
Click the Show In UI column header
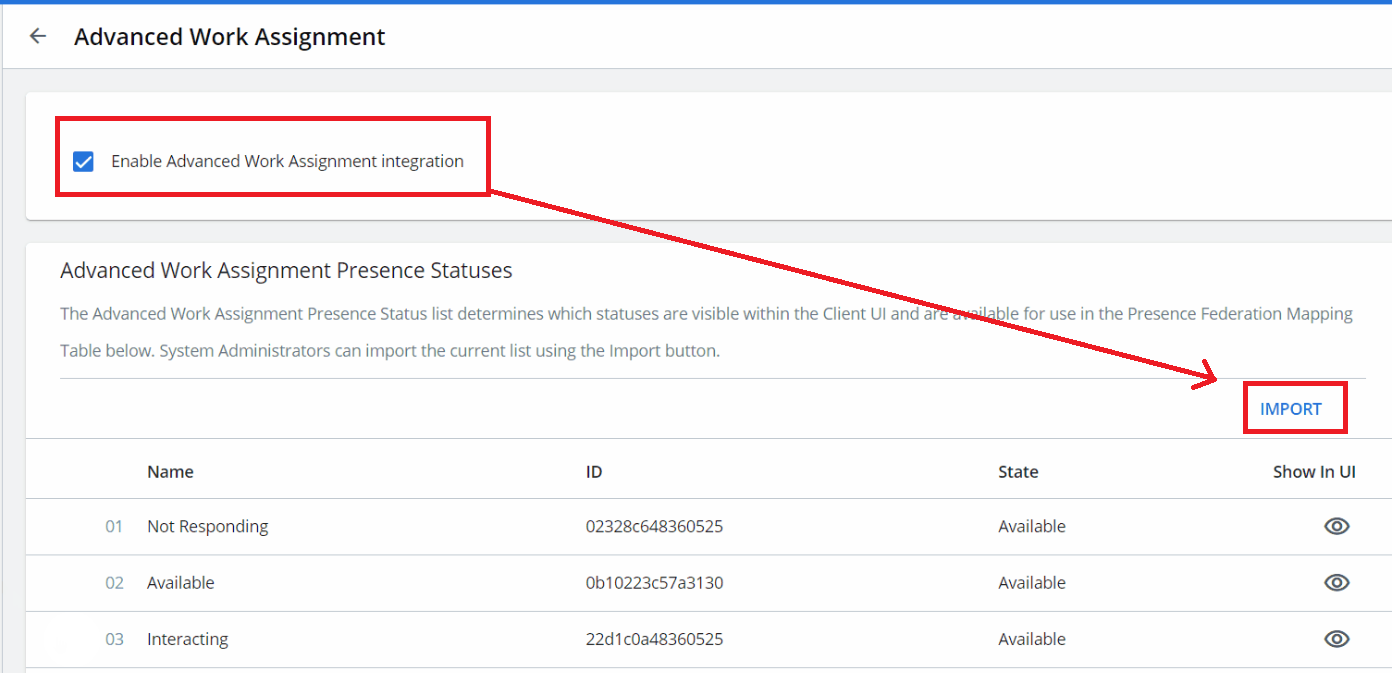tap(1314, 472)
